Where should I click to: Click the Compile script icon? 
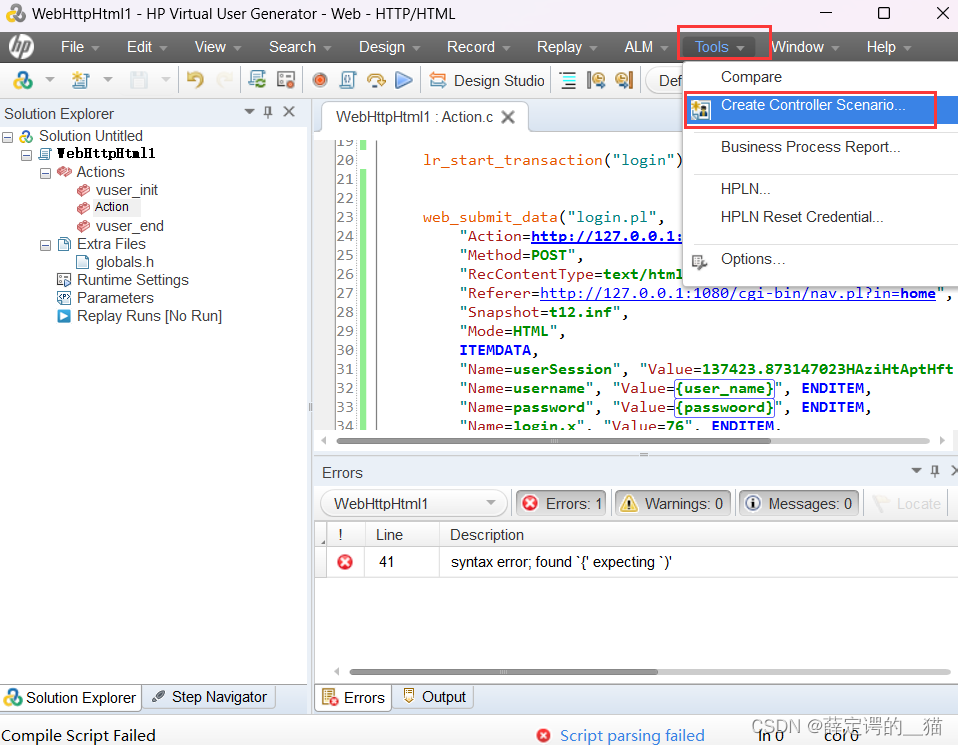click(348, 80)
